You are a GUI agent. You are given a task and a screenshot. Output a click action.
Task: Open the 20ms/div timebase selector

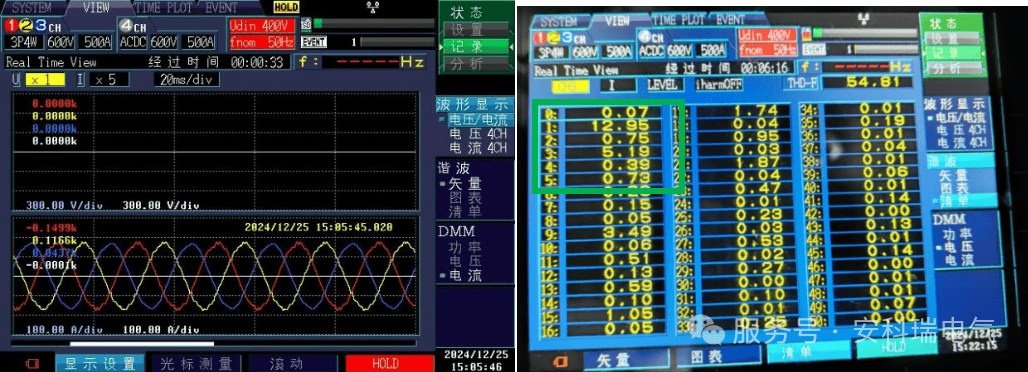pyautogui.click(x=187, y=79)
